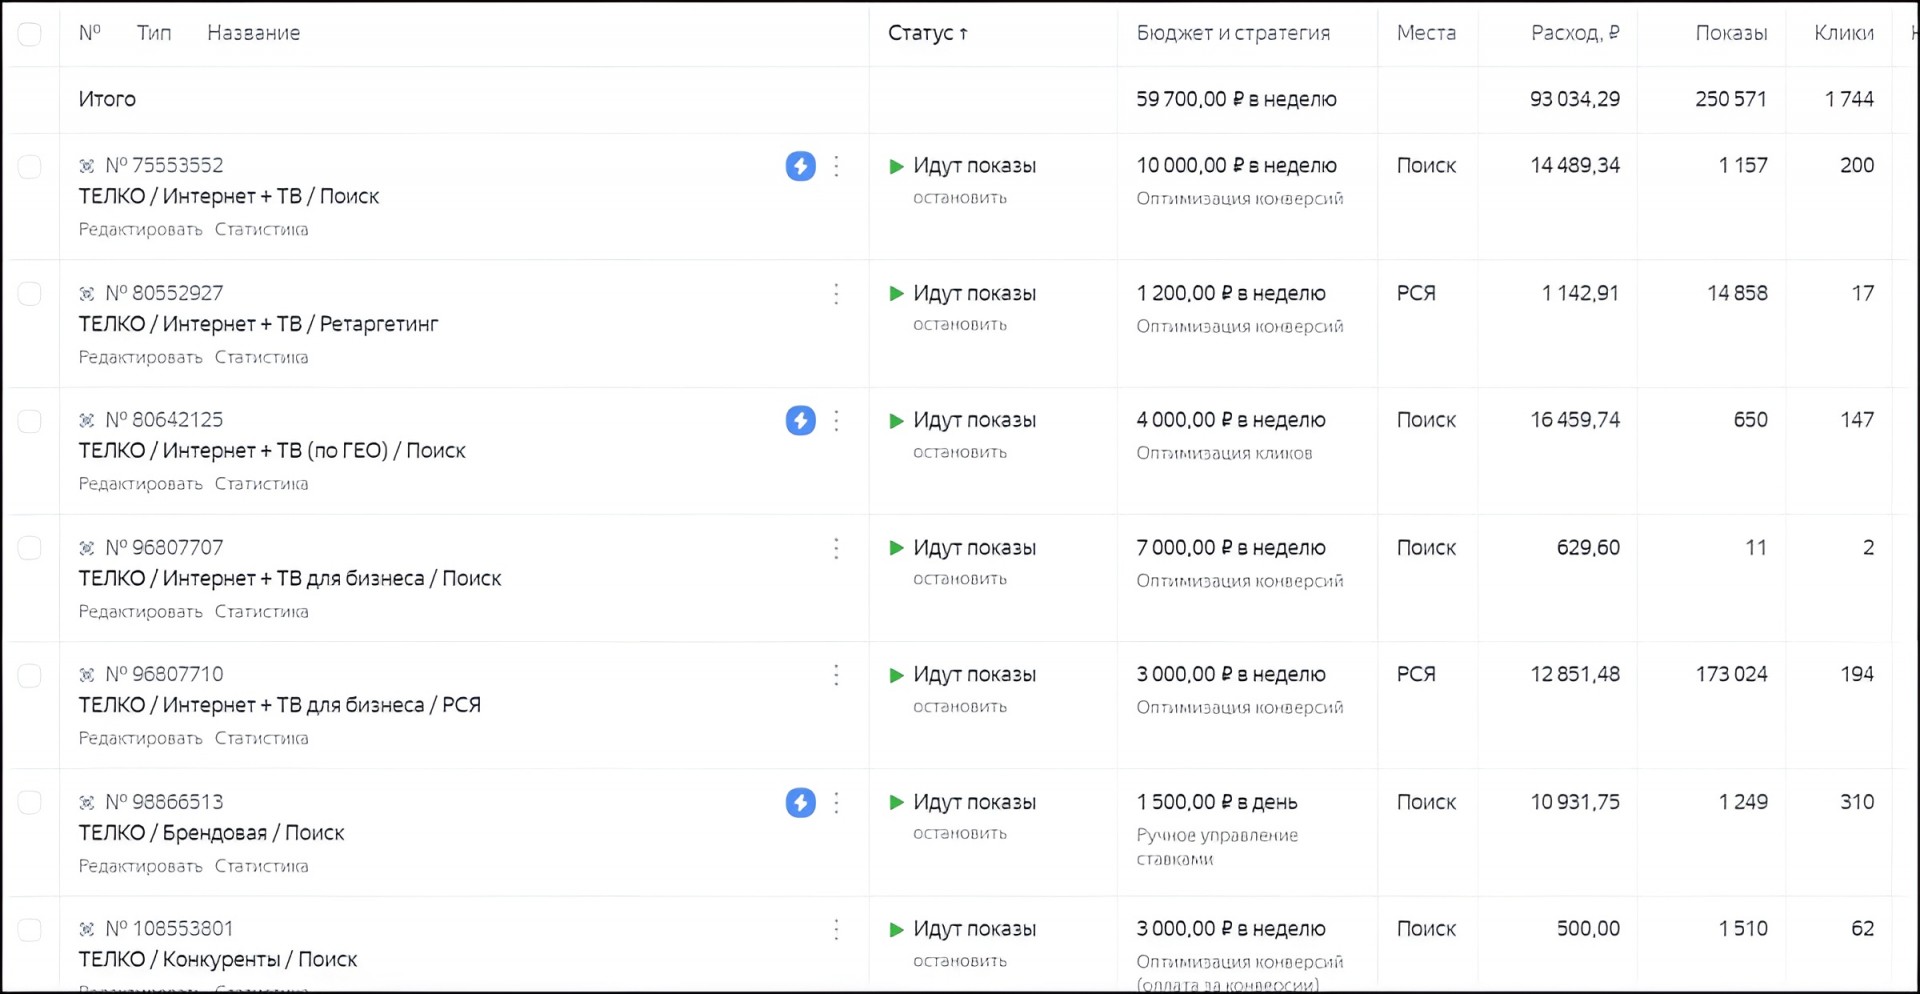Click lightning icon on Брендовая campaign

800,802
